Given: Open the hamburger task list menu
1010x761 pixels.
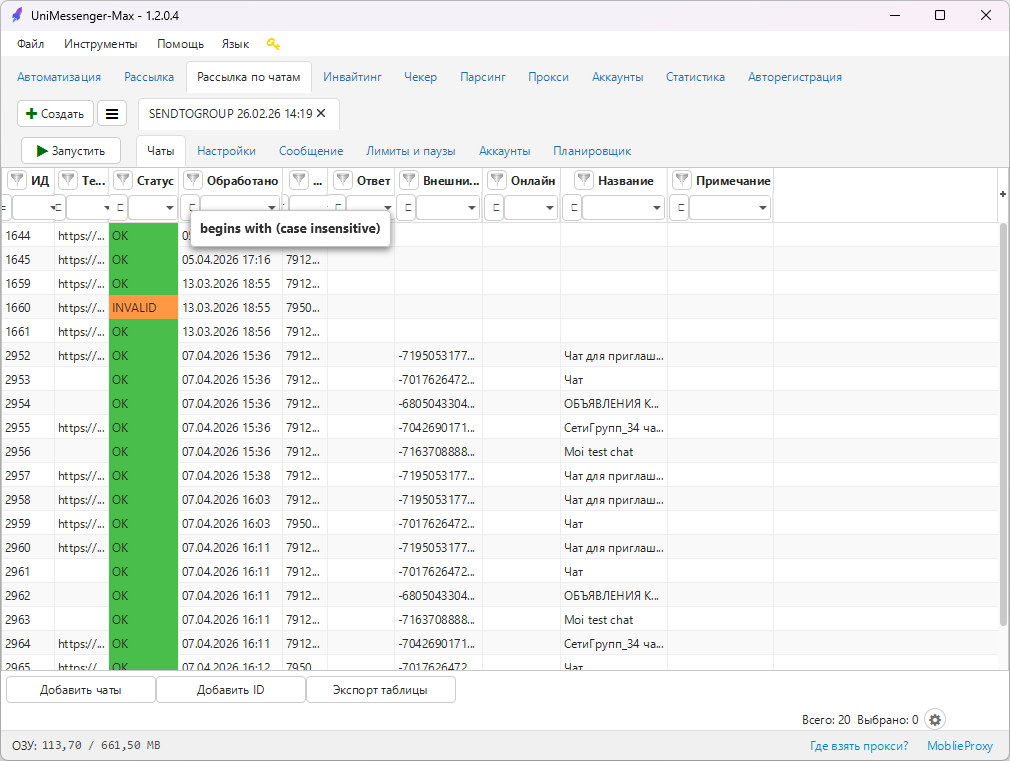Looking at the screenshot, I should click(x=111, y=114).
